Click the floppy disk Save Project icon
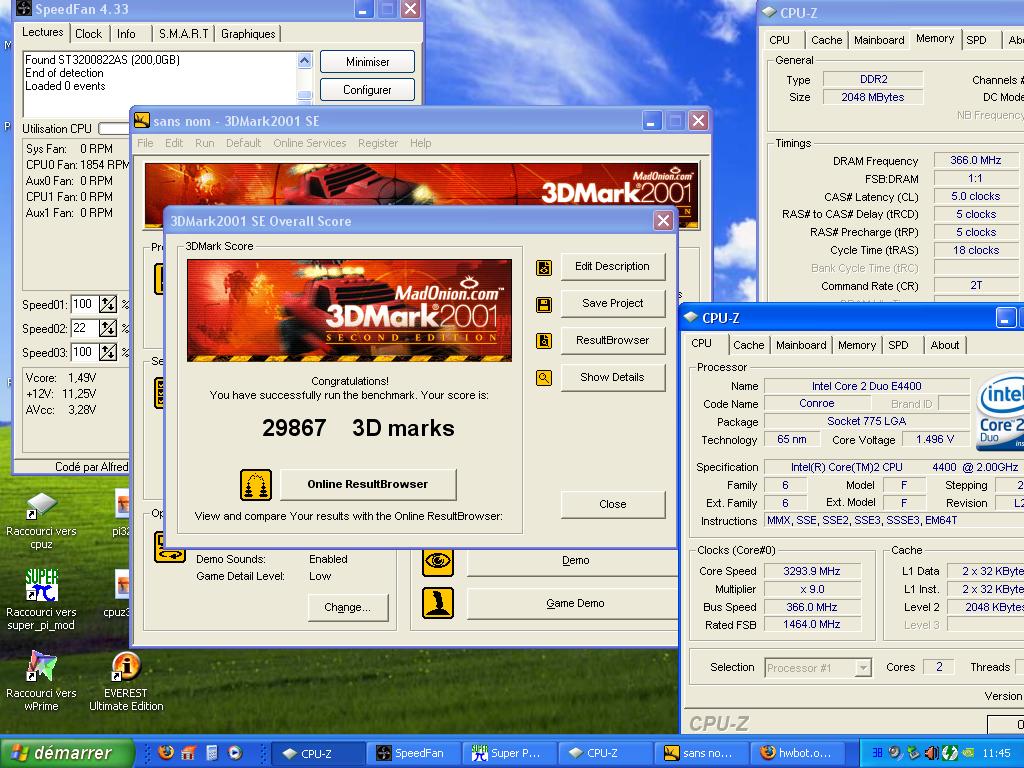Screen dimensions: 1024x768 [544, 305]
